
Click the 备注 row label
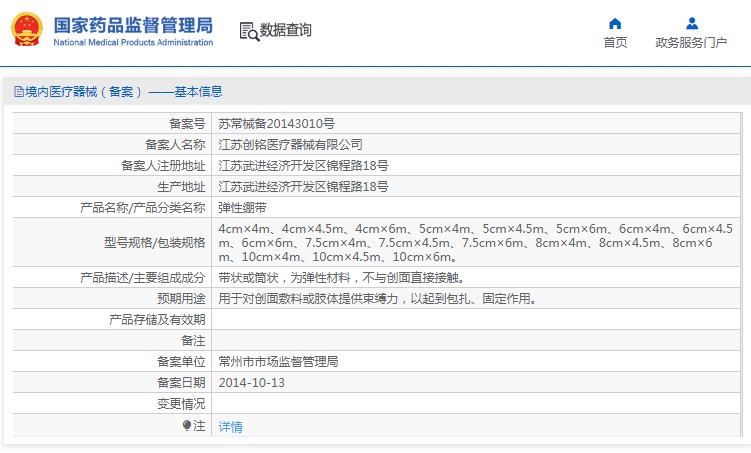[x=193, y=341]
